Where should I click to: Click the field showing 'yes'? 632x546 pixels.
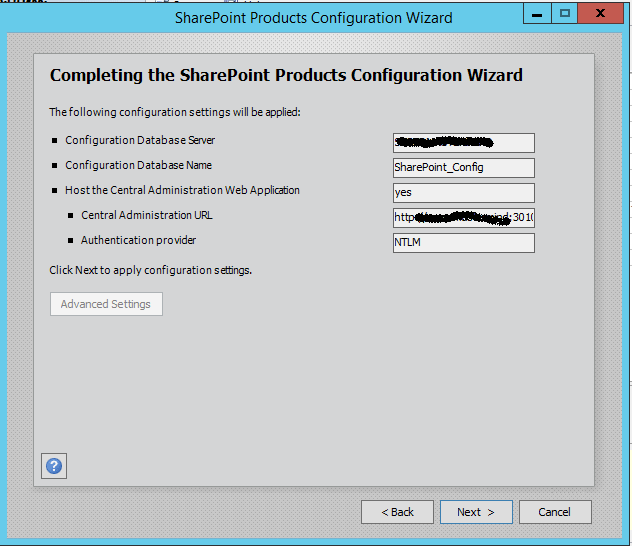point(464,193)
